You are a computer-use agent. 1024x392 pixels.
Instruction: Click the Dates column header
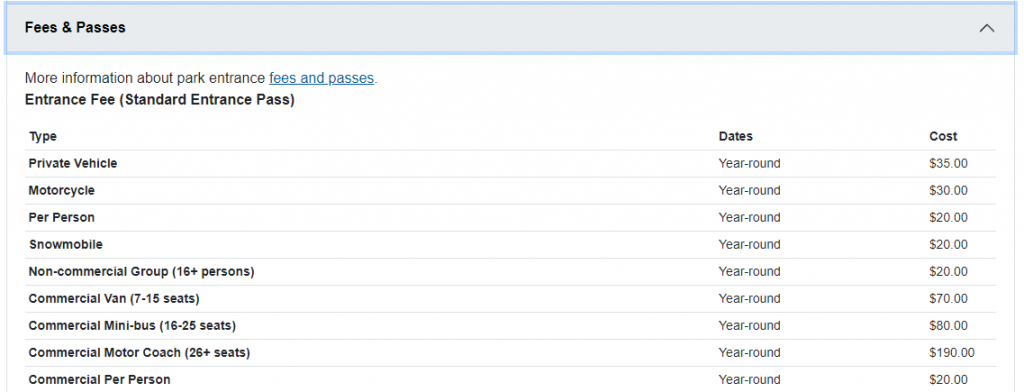[735, 137]
